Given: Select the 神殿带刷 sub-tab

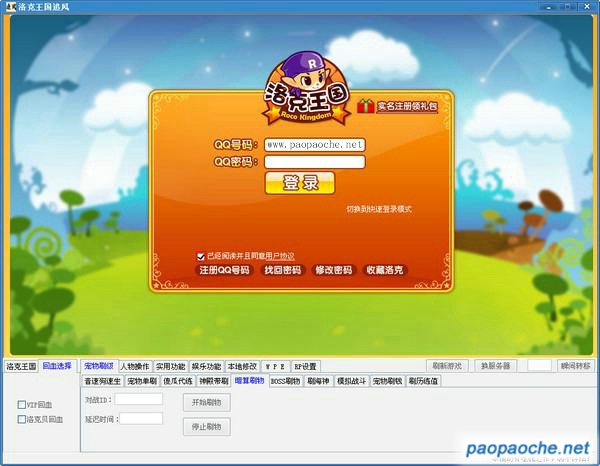Looking at the screenshot, I should coord(214,381).
